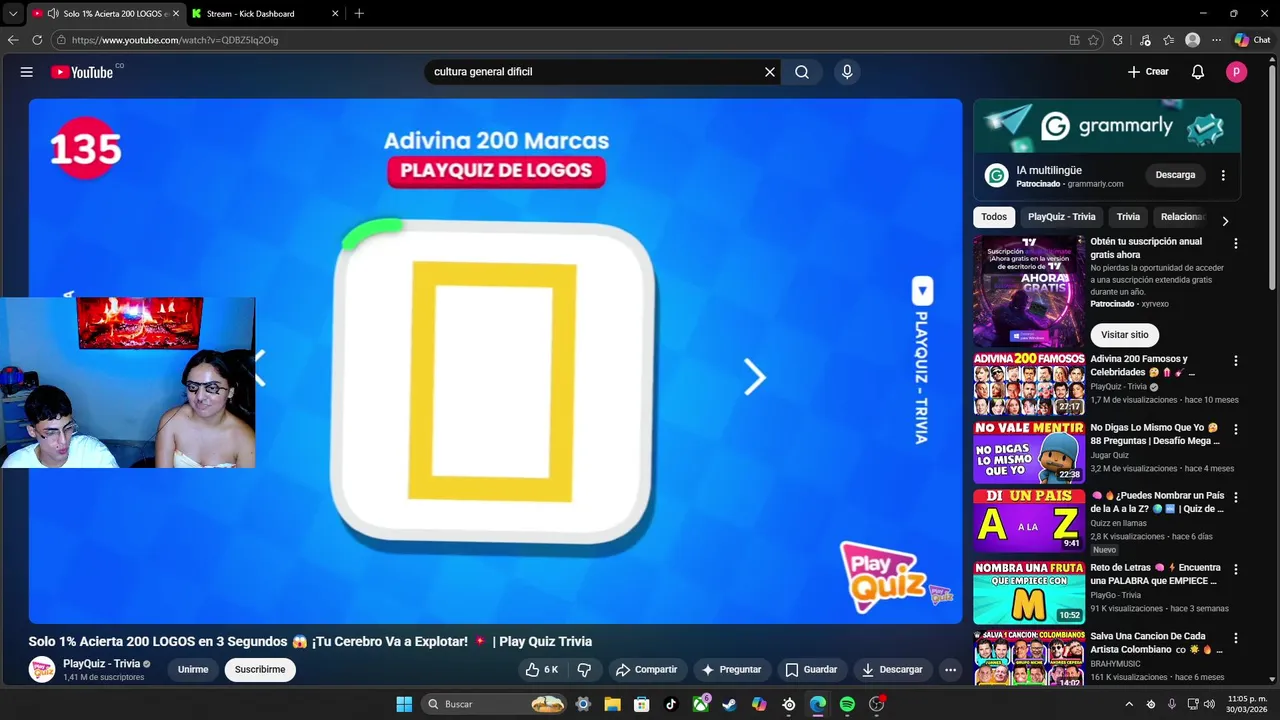Click the Suscribirme button
The height and width of the screenshot is (720, 1280).
260,670
